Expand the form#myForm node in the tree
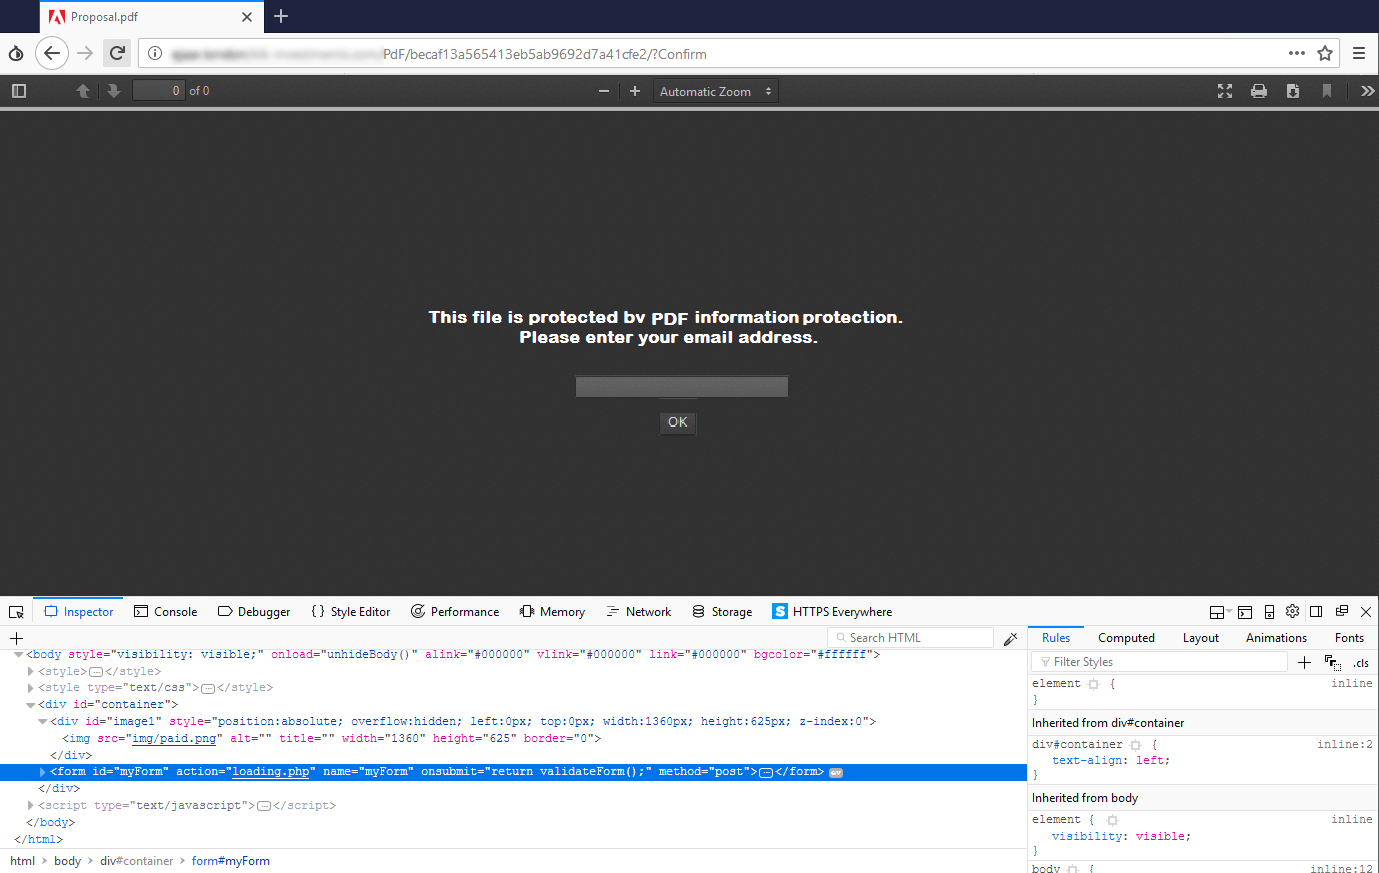The height and width of the screenshot is (873, 1379). [42, 772]
